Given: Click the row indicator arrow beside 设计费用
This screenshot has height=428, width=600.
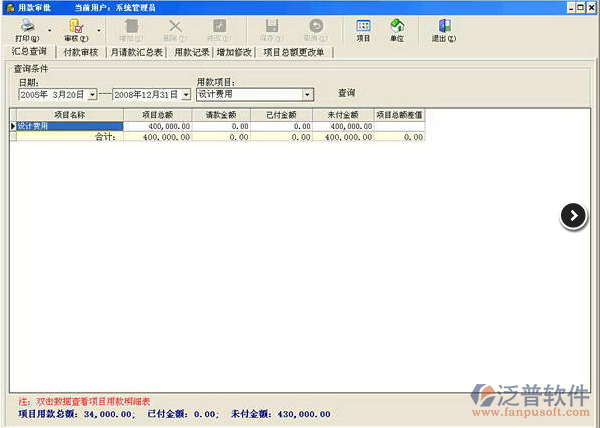Looking at the screenshot, I should 13,126.
